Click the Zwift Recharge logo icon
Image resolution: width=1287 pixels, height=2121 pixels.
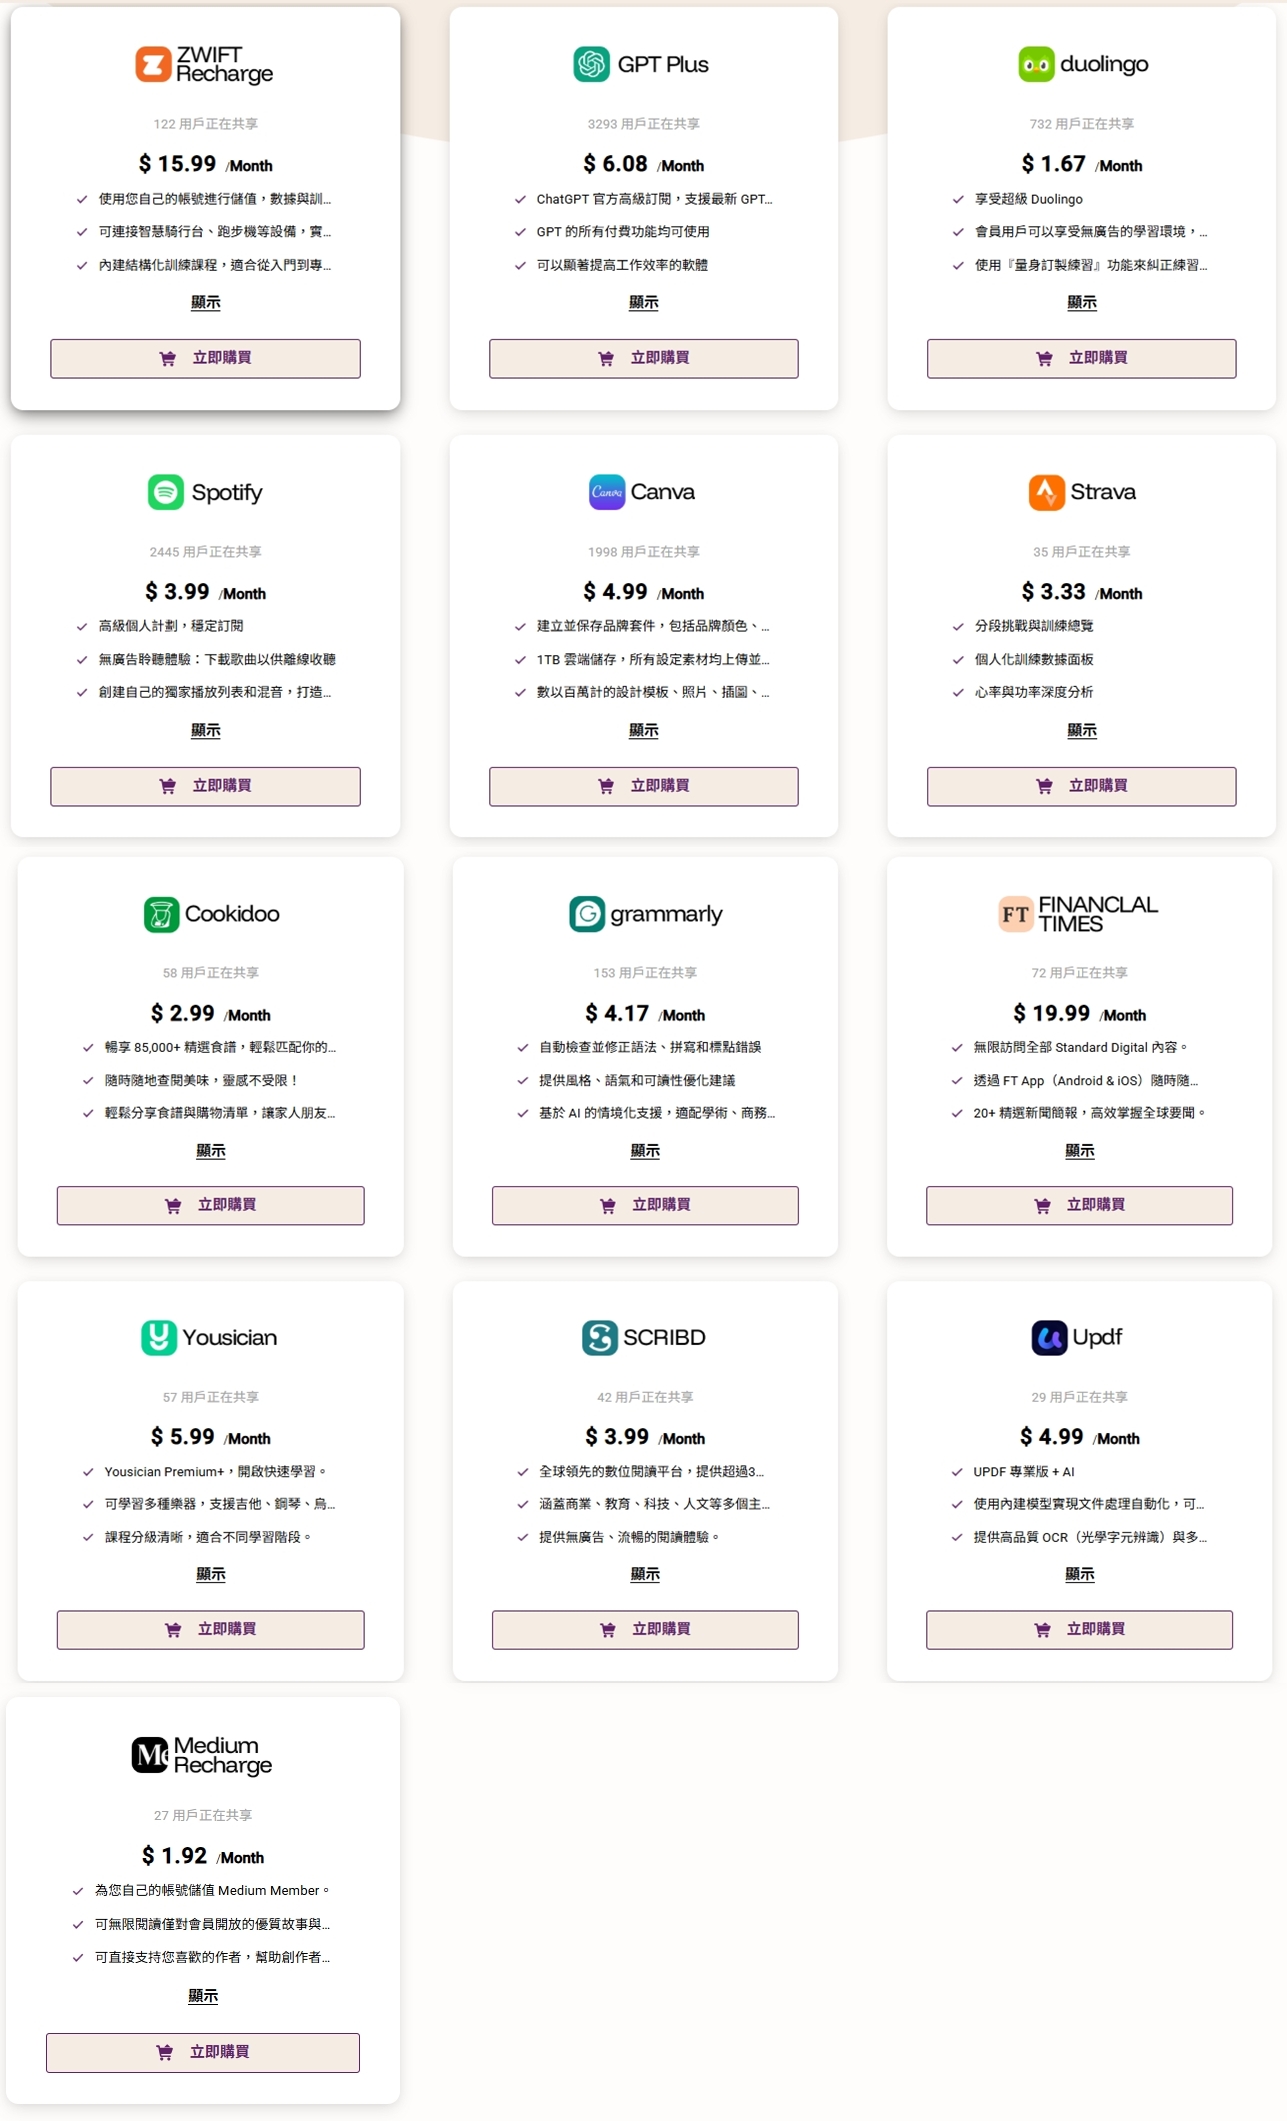(x=153, y=64)
